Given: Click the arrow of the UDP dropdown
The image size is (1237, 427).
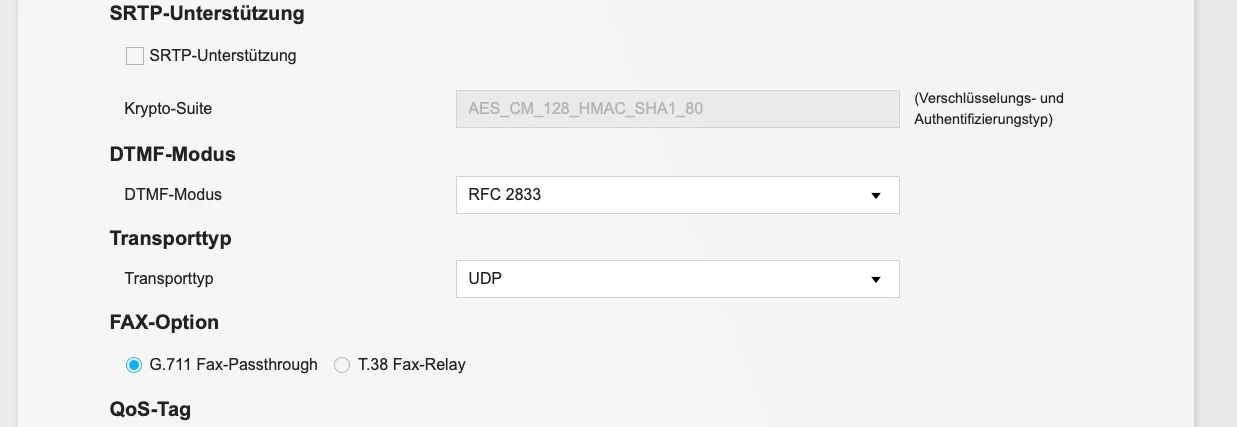Looking at the screenshot, I should [x=876, y=280].
